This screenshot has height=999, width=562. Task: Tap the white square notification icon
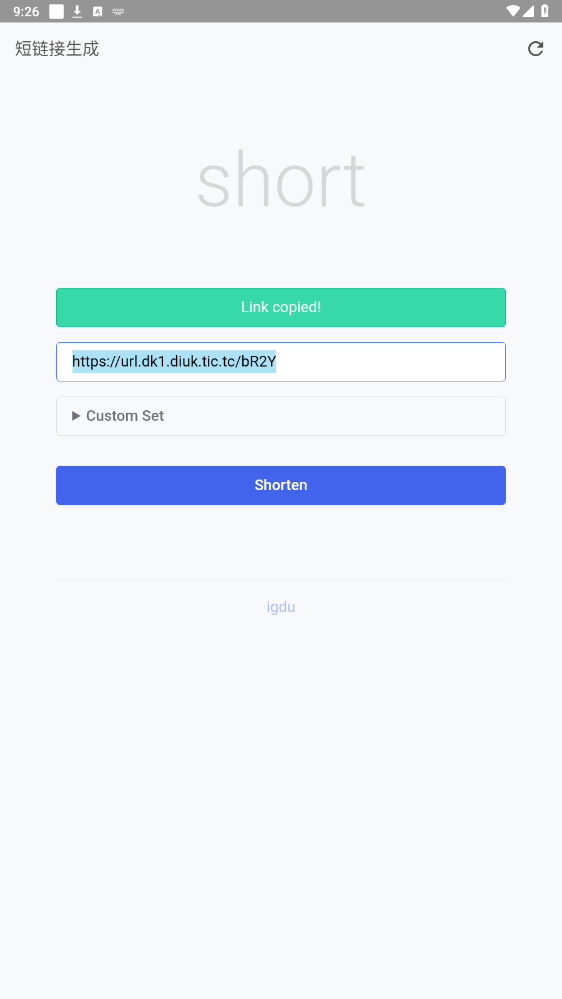click(x=56, y=11)
